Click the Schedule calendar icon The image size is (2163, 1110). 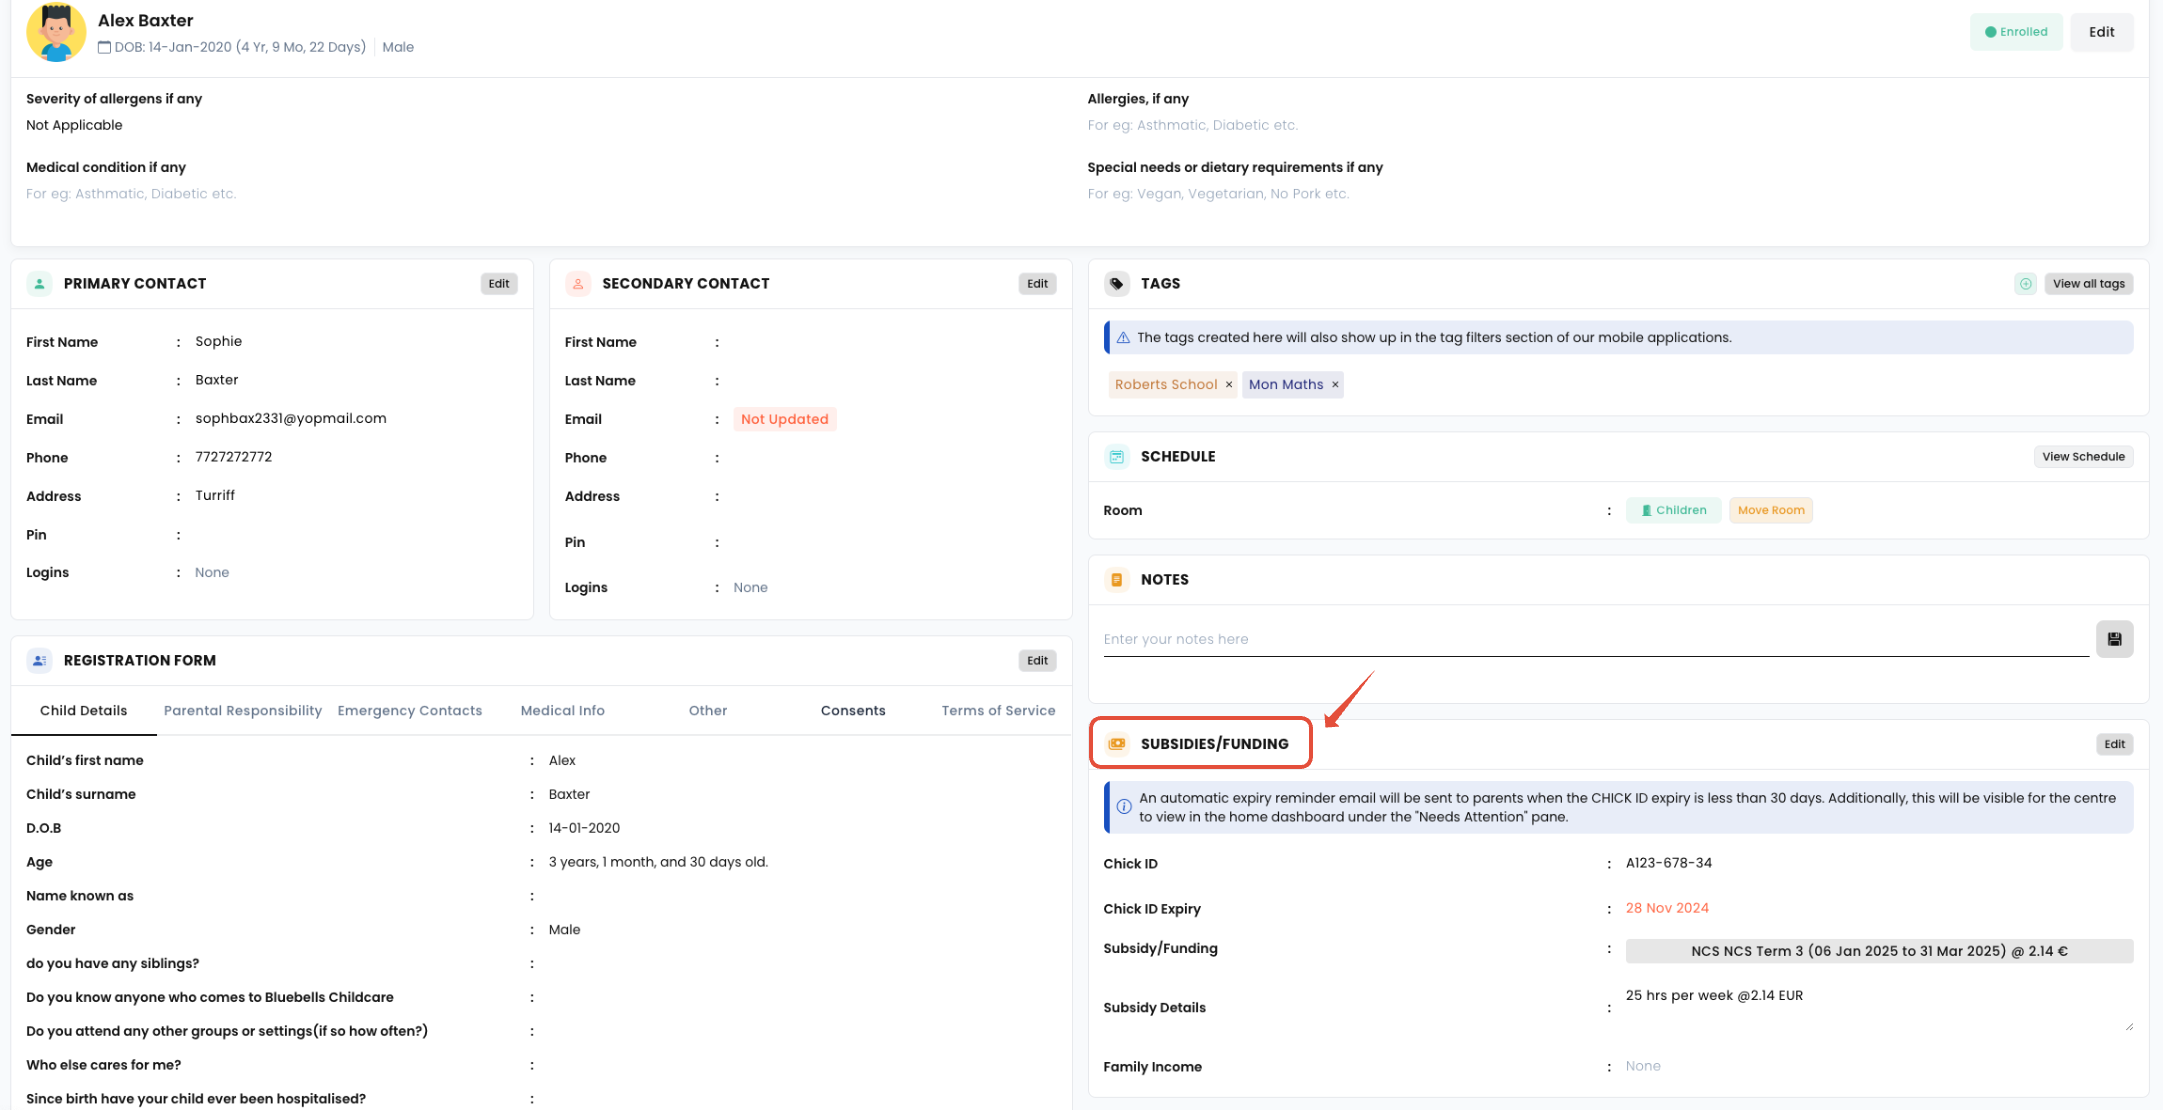(1117, 457)
